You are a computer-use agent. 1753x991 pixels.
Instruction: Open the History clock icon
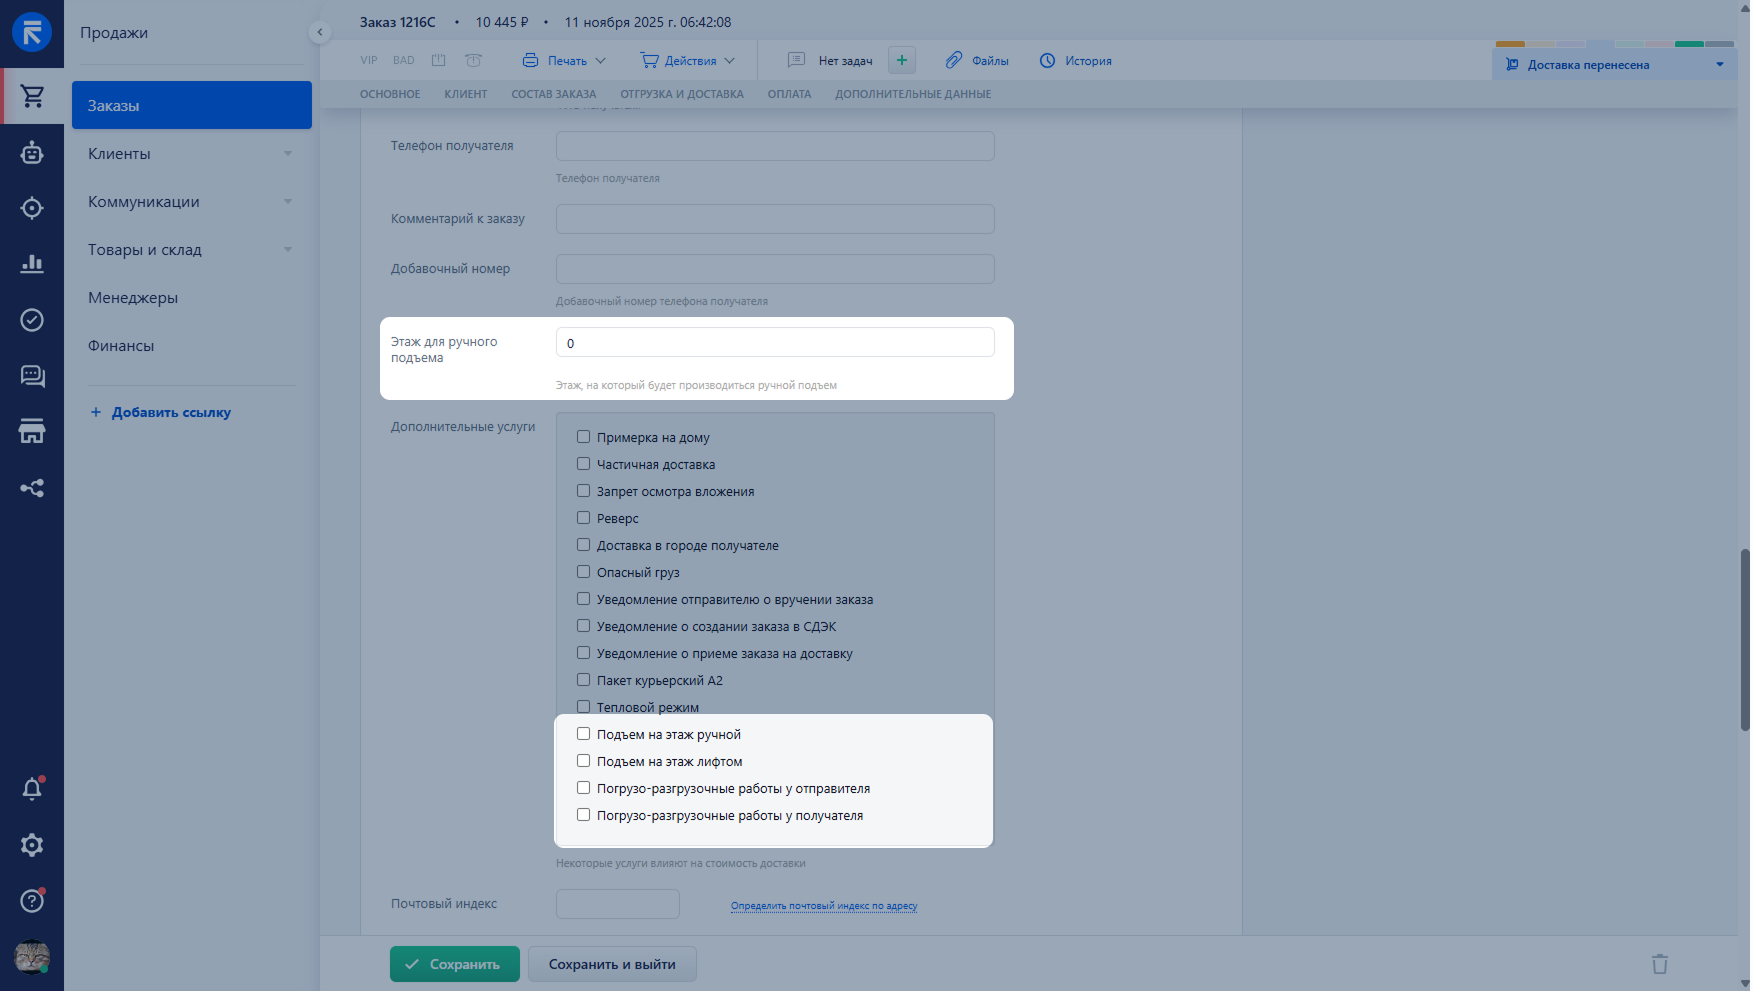point(1047,61)
